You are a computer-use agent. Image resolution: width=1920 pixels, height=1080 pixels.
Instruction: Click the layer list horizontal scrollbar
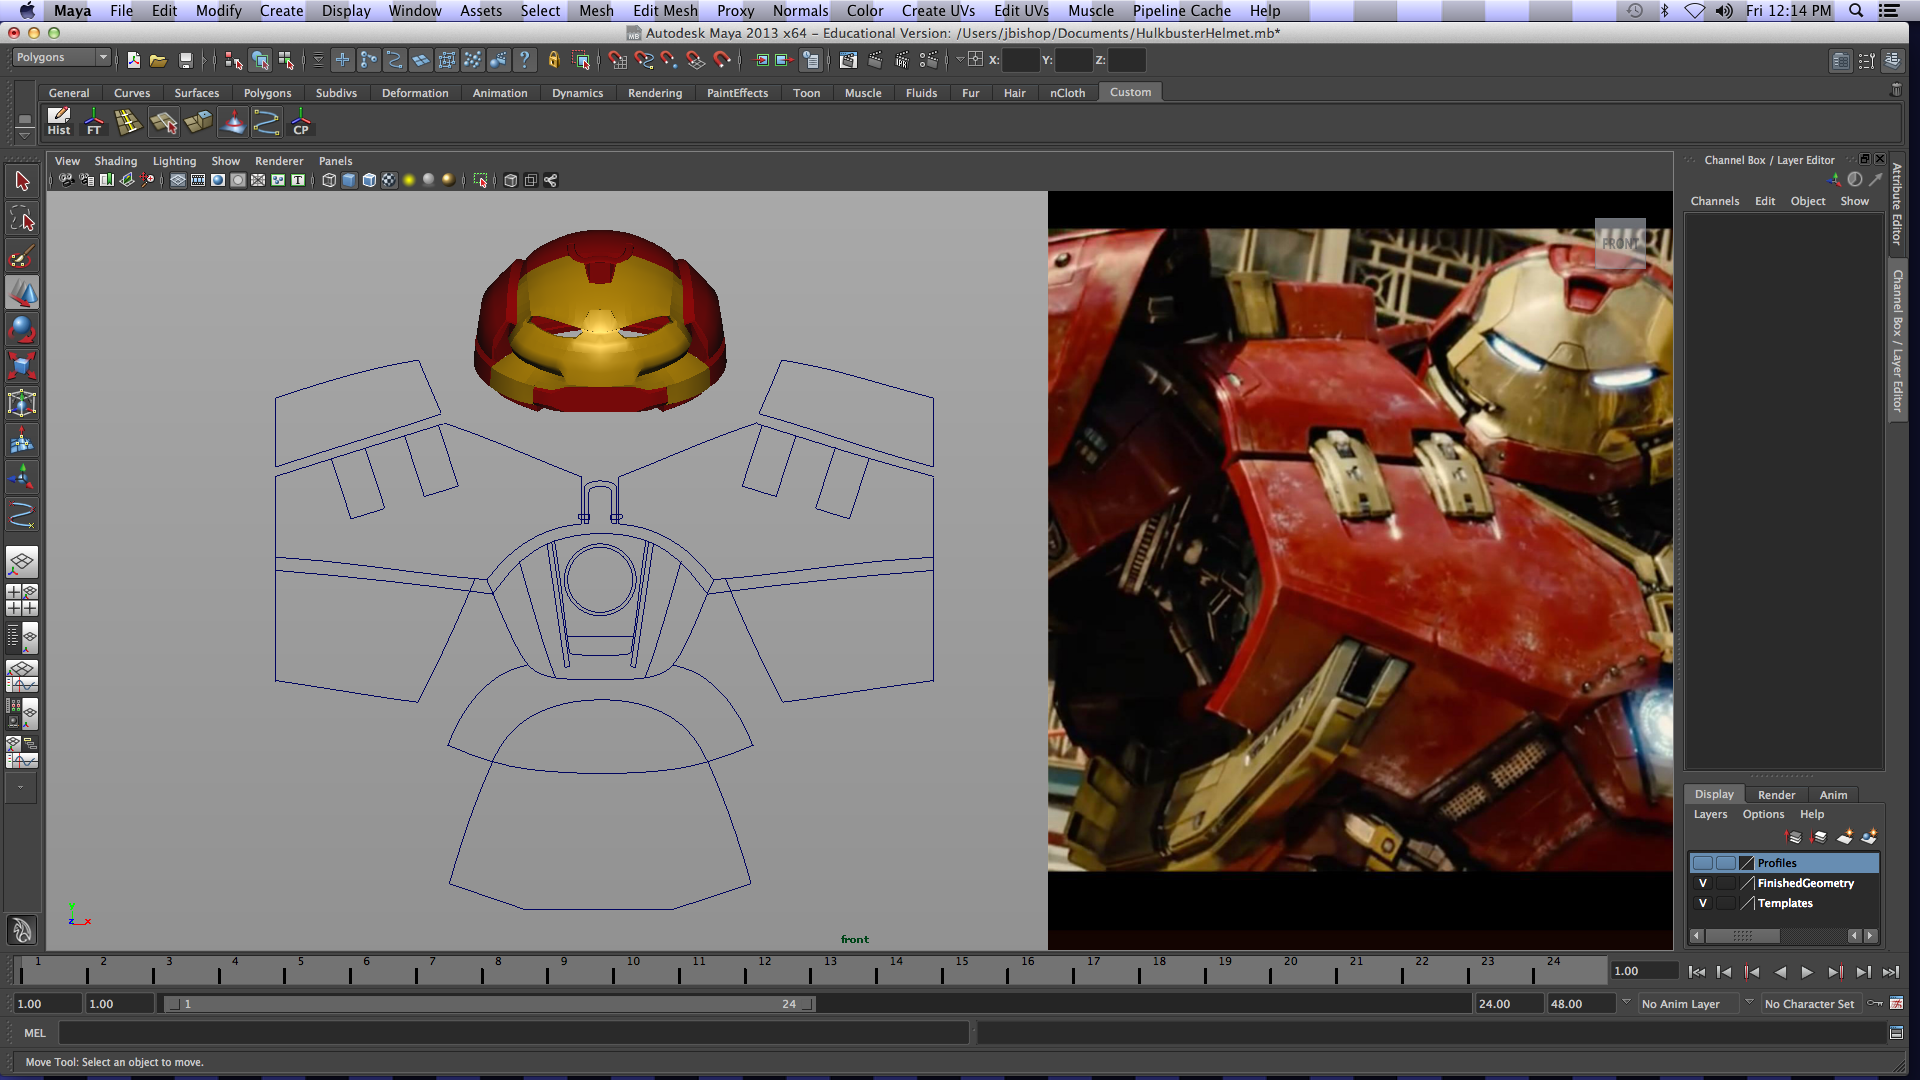(1742, 936)
